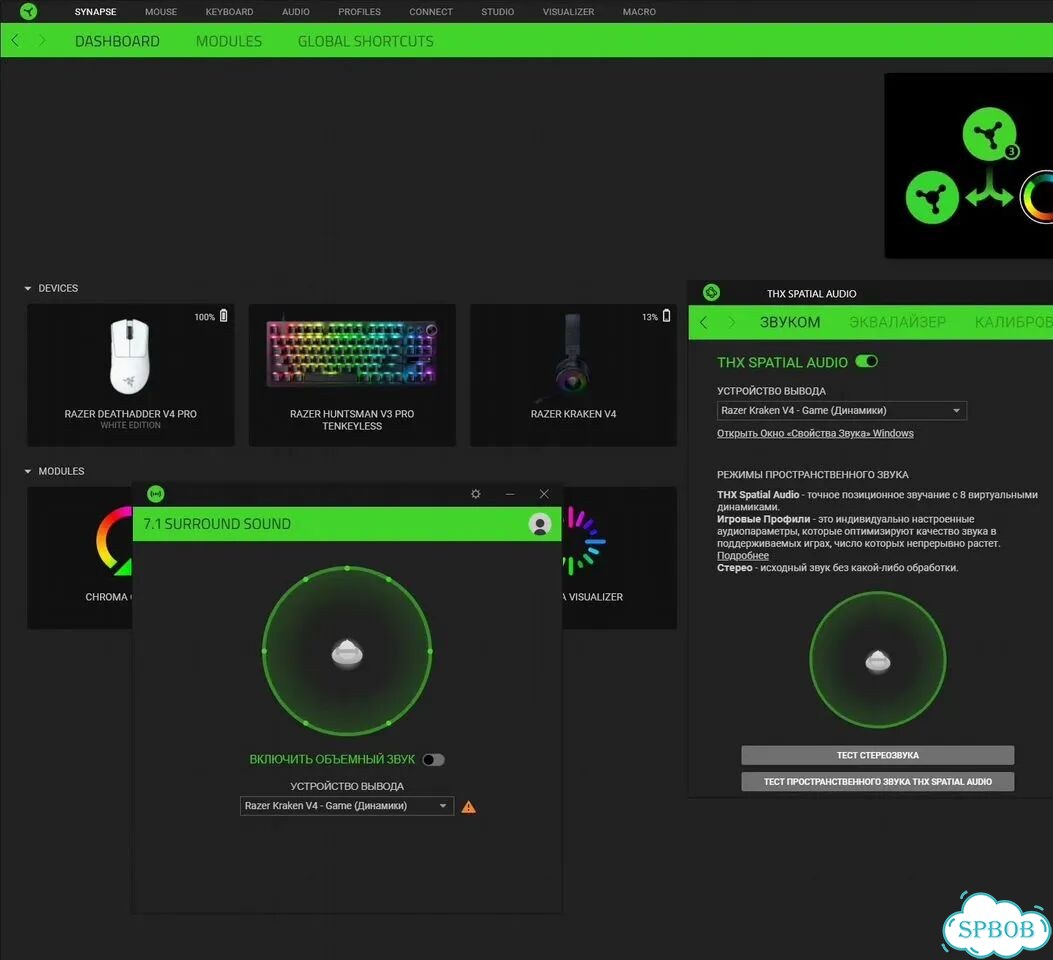Open the Chroma Visualizer module tile
1053x960 pixels.
[619, 557]
